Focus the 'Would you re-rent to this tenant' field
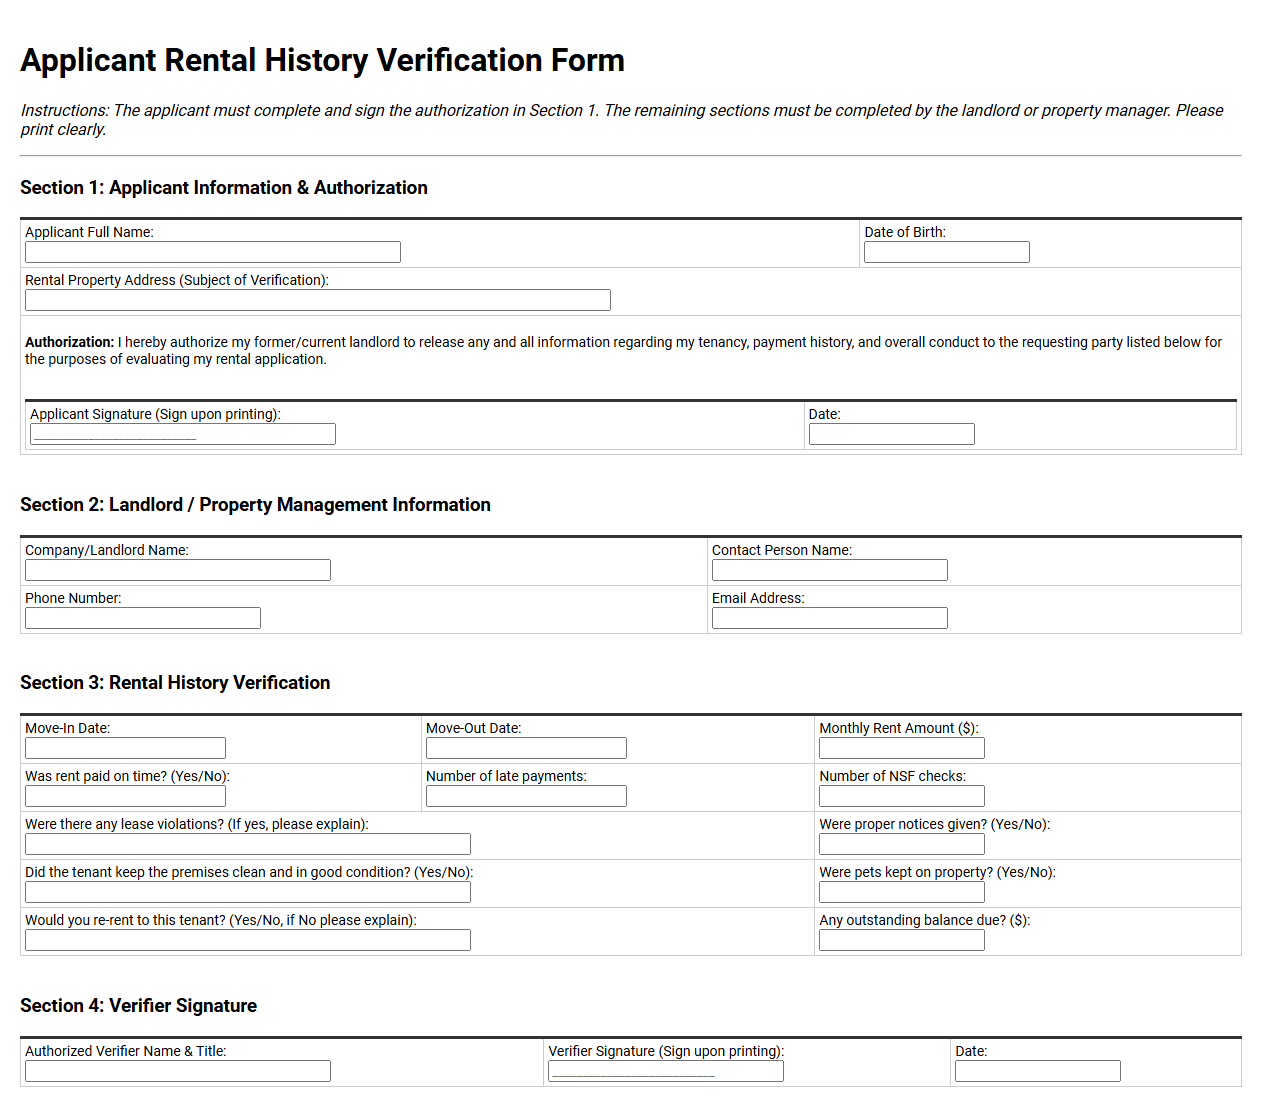Viewport: 1262px width, 1120px height. pos(248,940)
